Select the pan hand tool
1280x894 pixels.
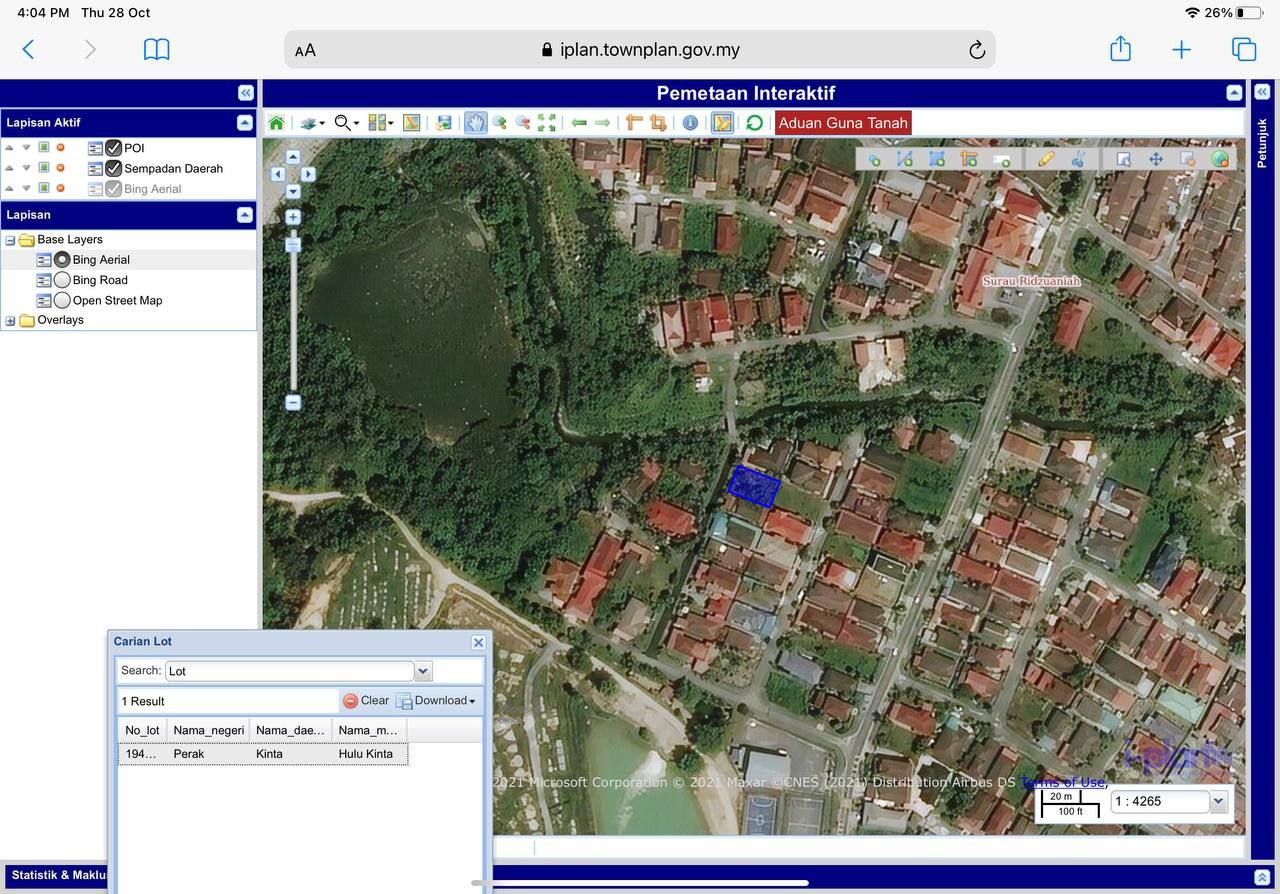point(475,123)
